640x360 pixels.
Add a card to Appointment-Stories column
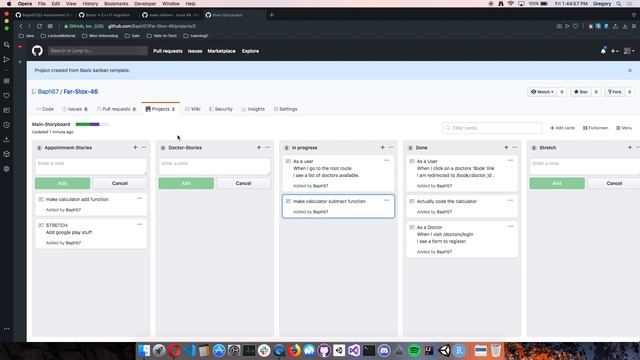pos(135,147)
